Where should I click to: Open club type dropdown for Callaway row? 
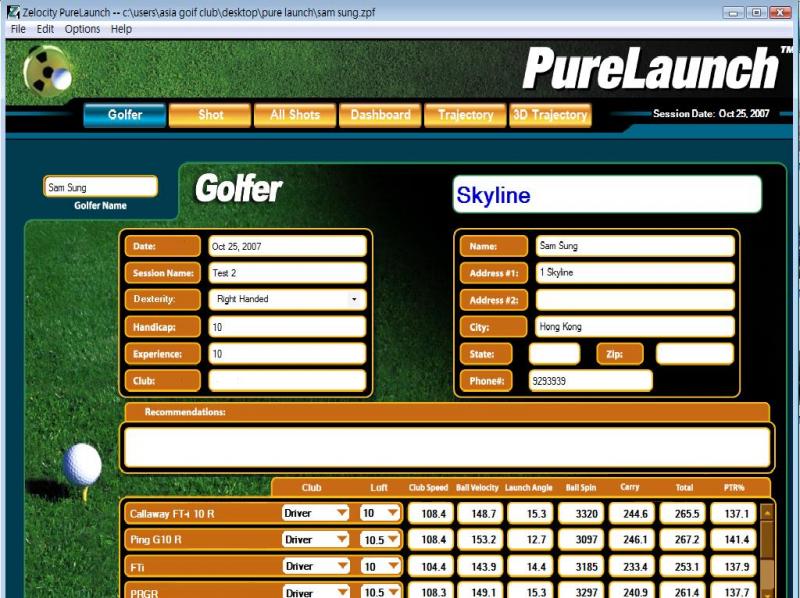[342, 513]
